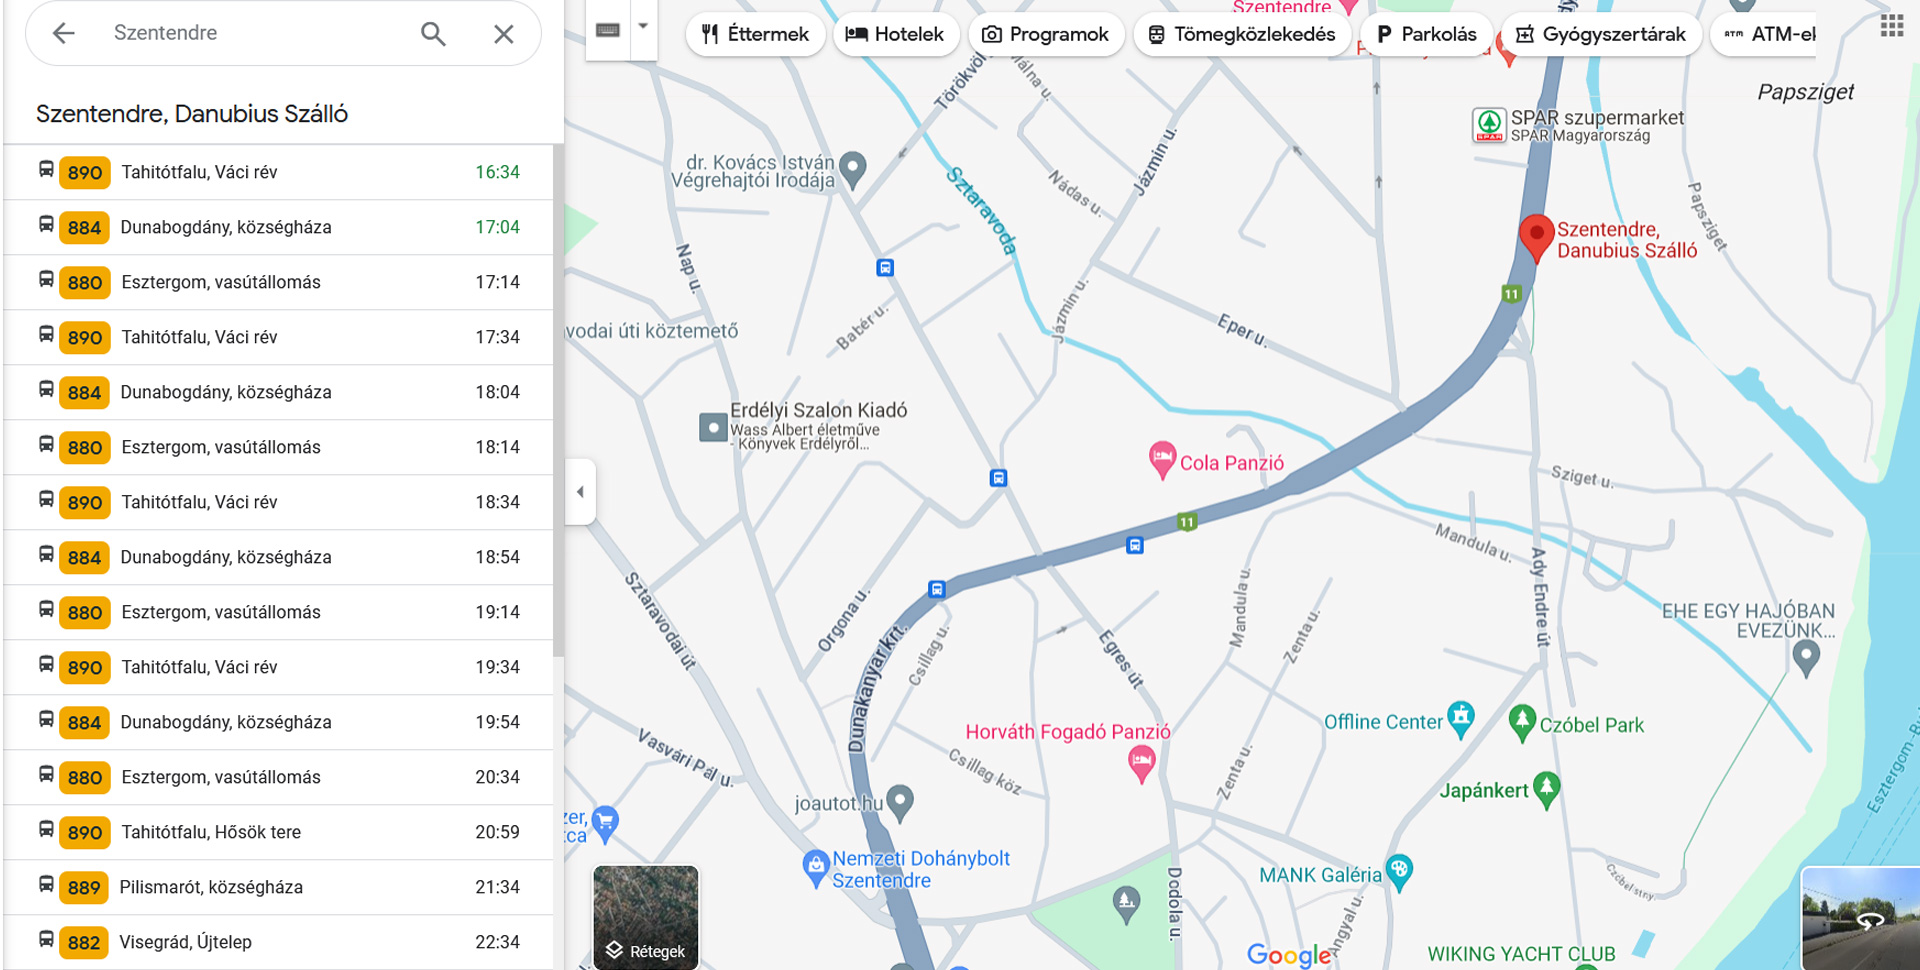Viewport: 1920px width, 970px height.
Task: Select the 18:34 bus 890 Tahitótfalu row
Action: 278,502
